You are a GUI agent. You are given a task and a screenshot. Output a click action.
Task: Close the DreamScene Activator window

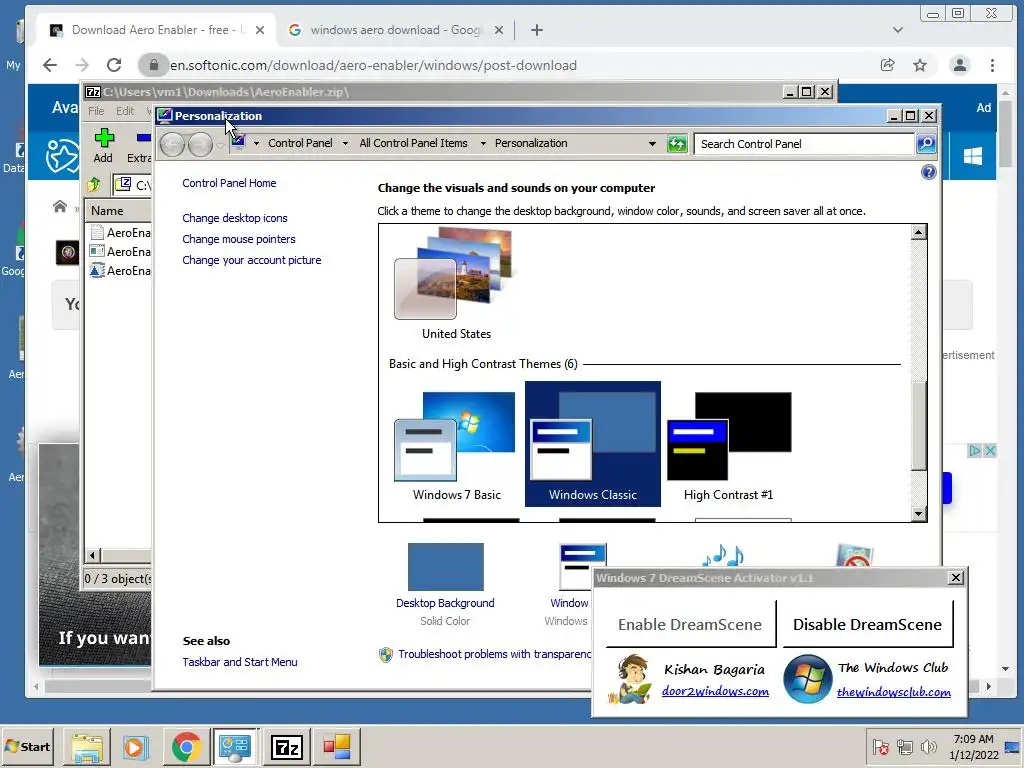click(x=955, y=577)
